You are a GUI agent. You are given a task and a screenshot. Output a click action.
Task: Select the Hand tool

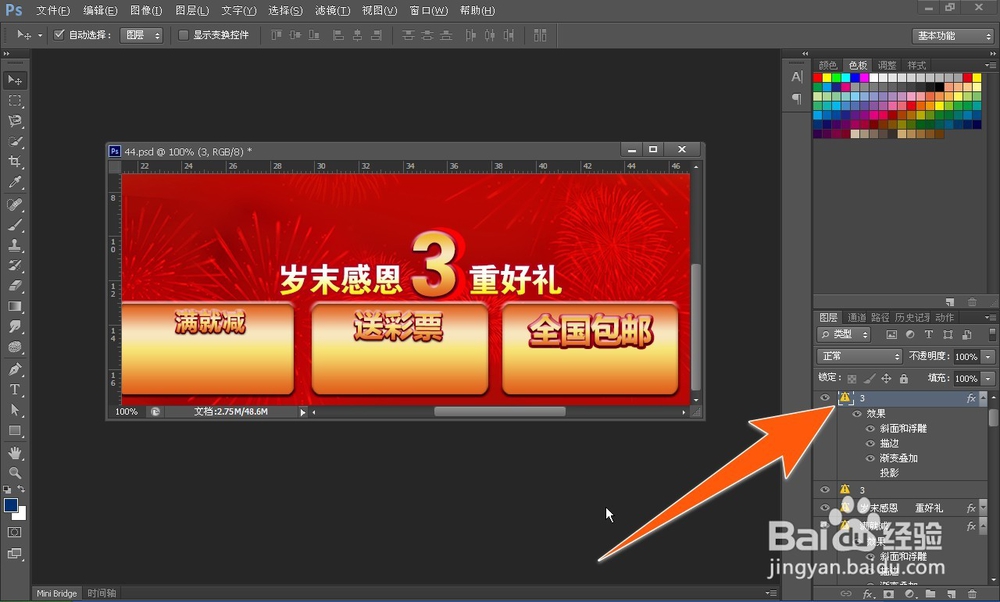coord(15,453)
